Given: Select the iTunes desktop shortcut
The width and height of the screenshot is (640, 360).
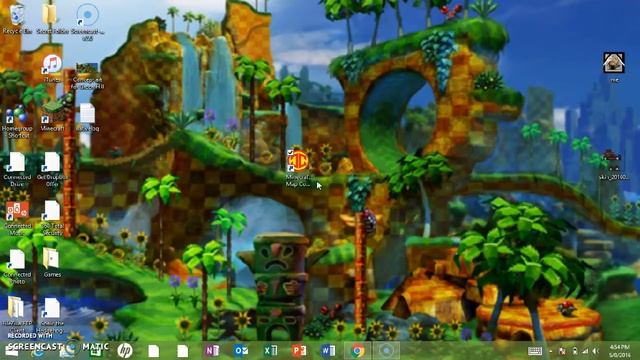Looking at the screenshot, I should tap(52, 69).
